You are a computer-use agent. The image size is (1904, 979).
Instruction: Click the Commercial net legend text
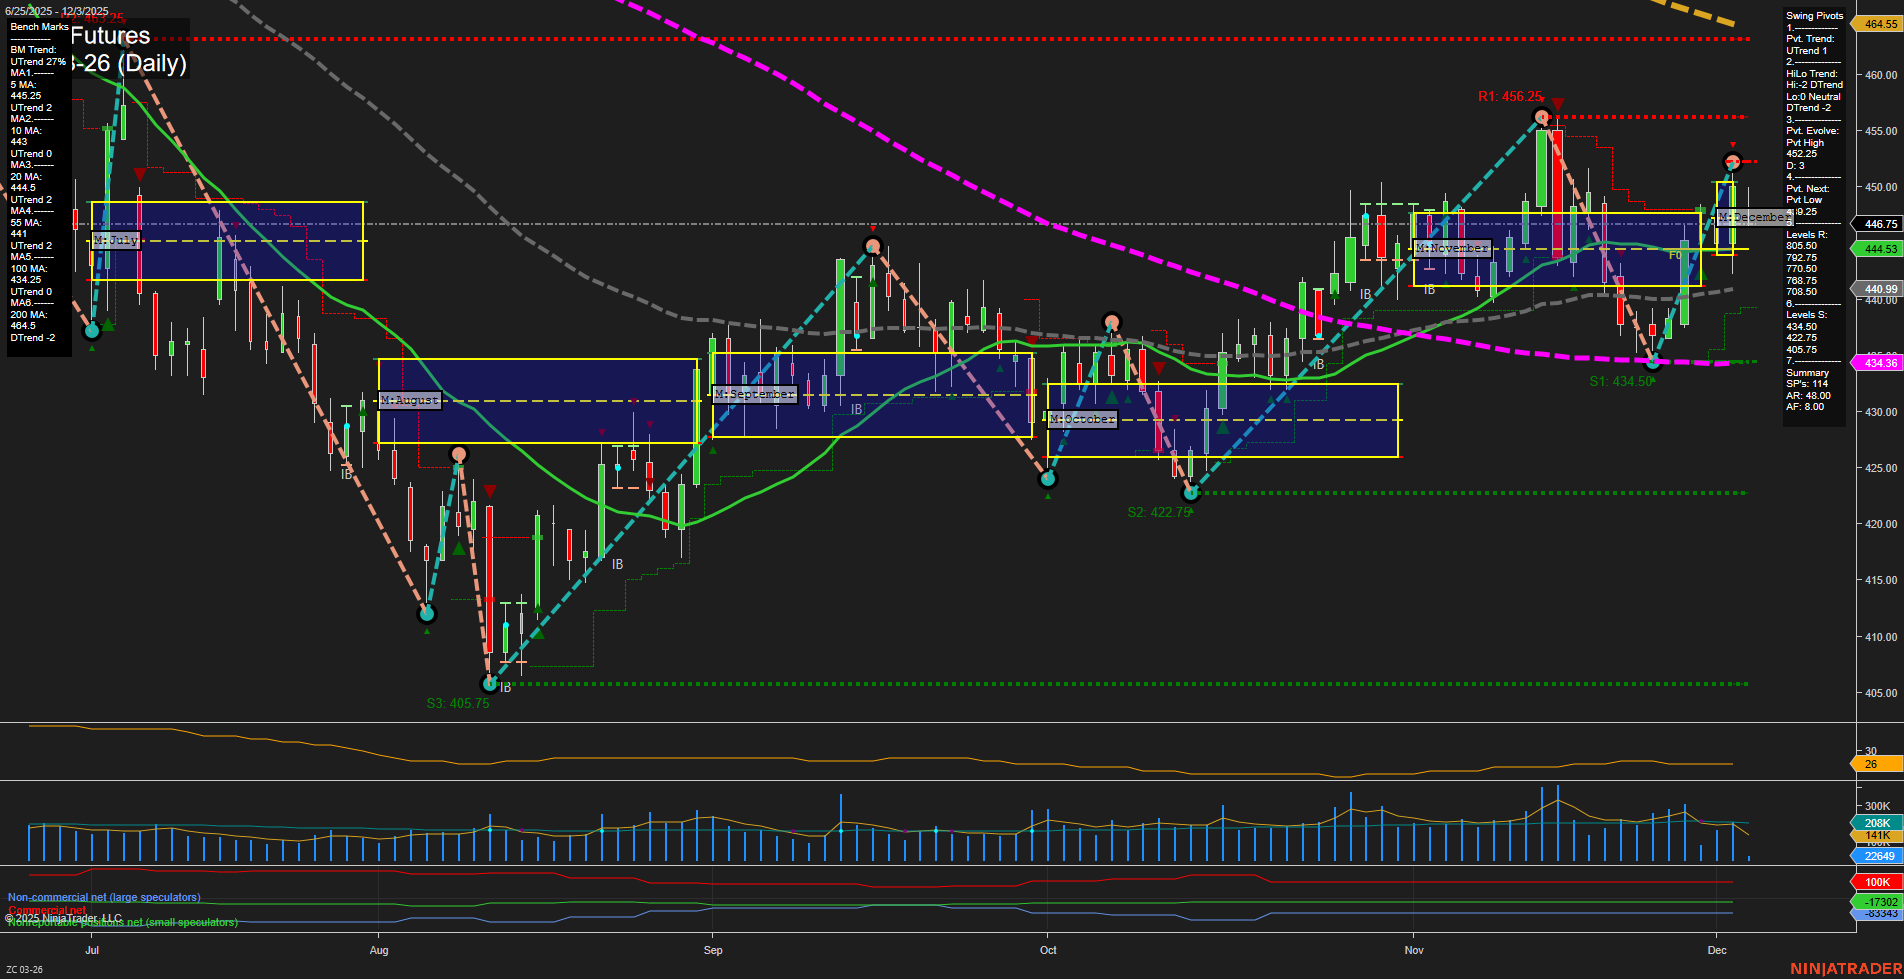(45, 910)
